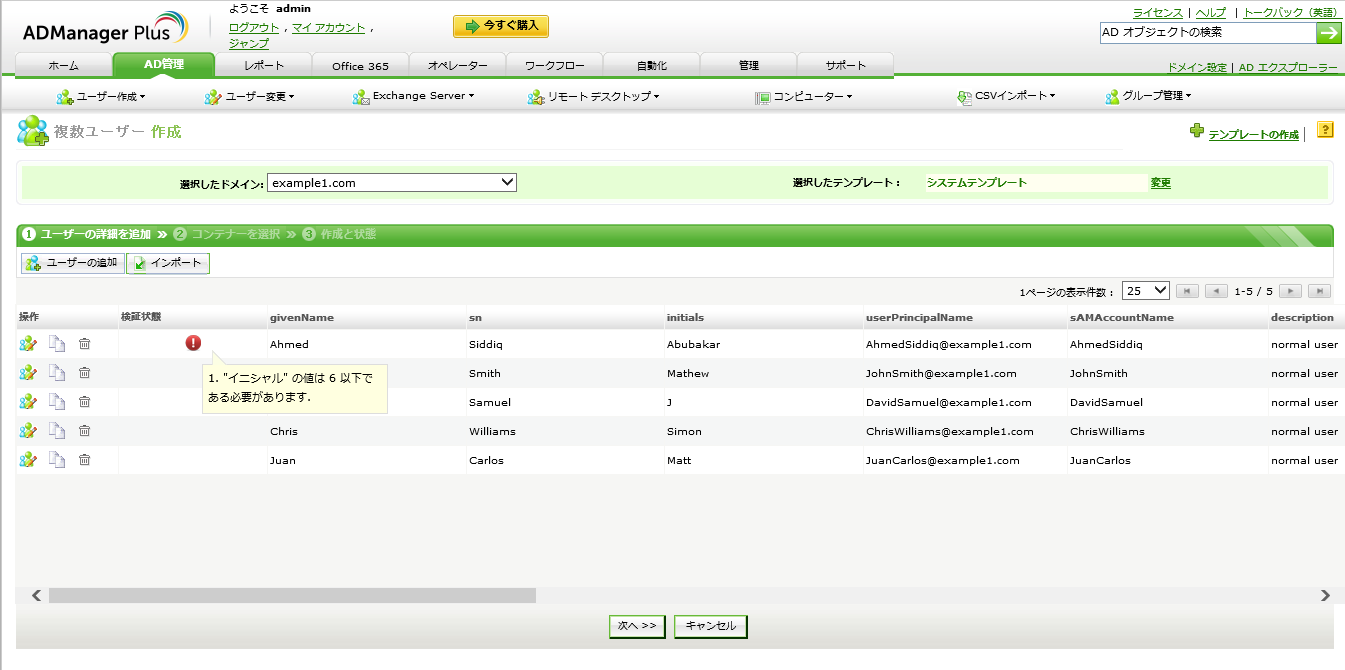Open the ドメイン設定 link
Image resolution: width=1345 pixels, height=670 pixels.
click(x=1197, y=68)
